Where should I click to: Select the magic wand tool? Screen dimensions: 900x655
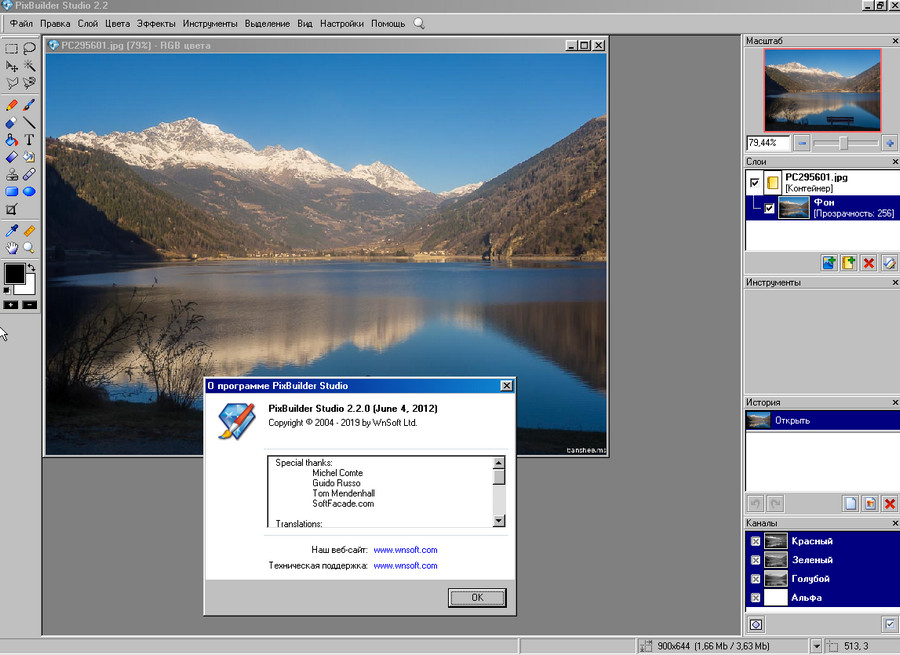[x=29, y=66]
